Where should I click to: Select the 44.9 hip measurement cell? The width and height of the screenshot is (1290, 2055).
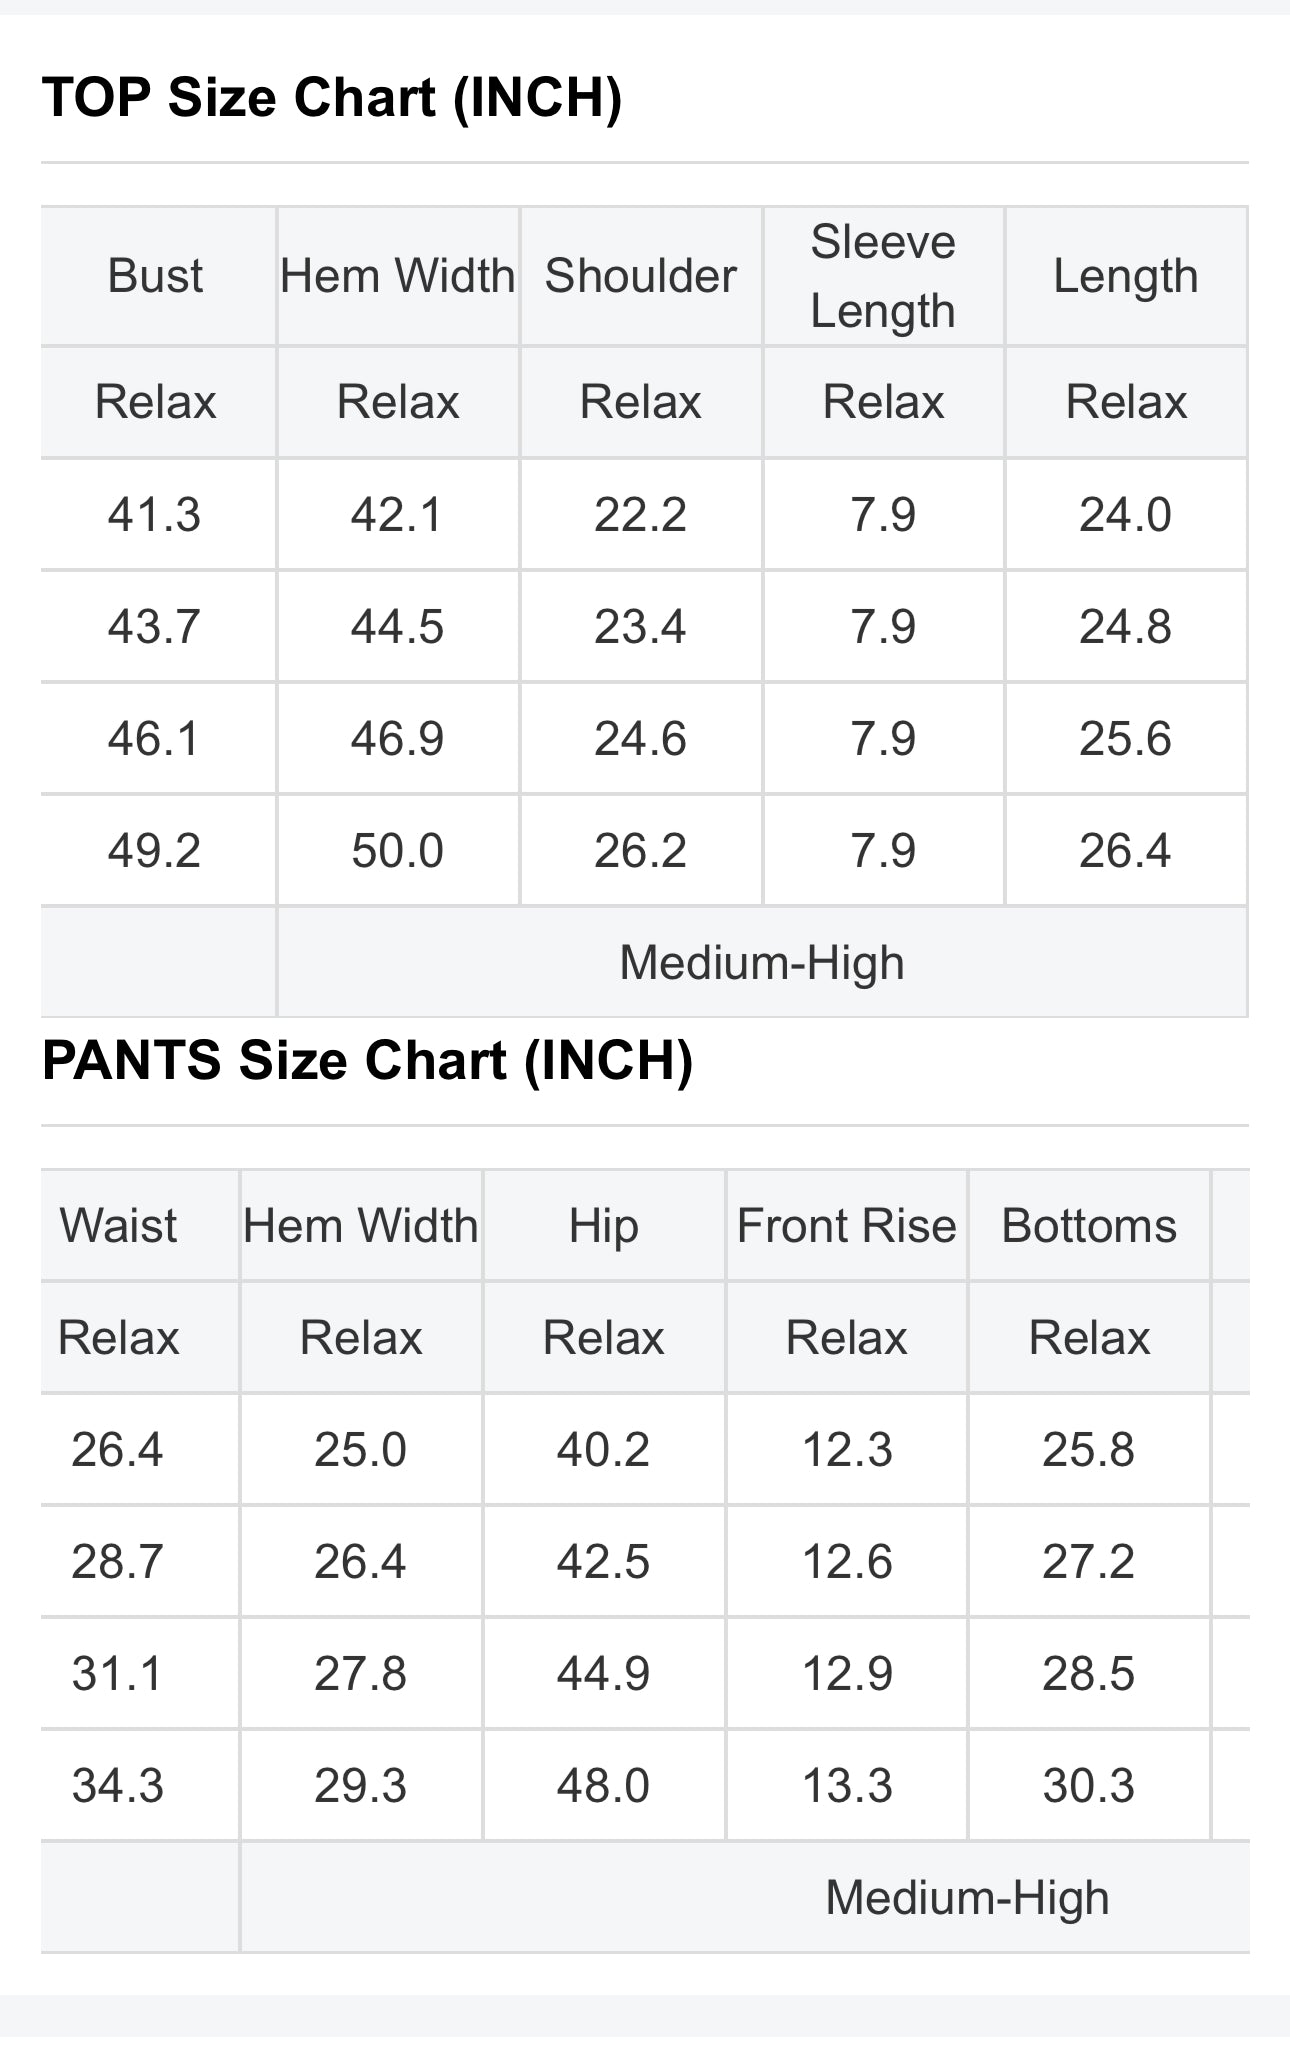coord(603,1674)
